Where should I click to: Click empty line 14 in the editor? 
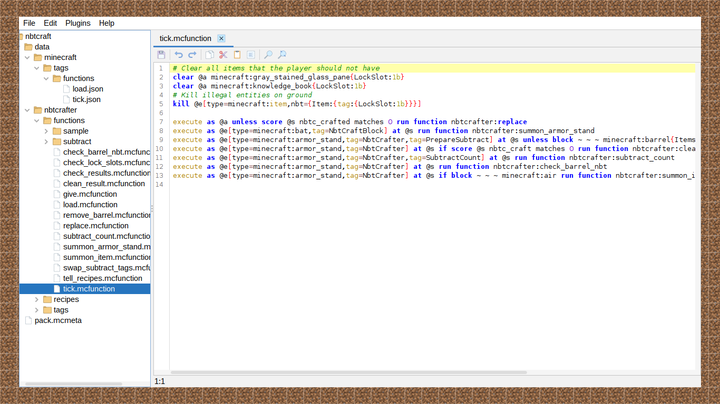(x=432, y=185)
